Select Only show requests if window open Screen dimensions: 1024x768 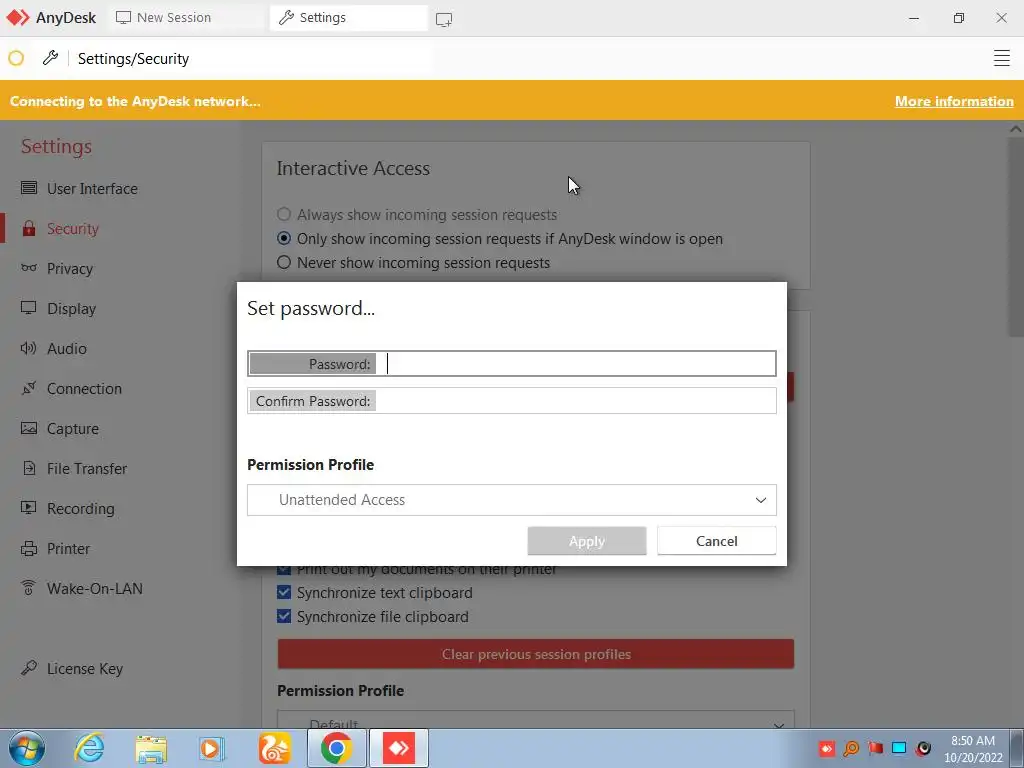pos(500,238)
